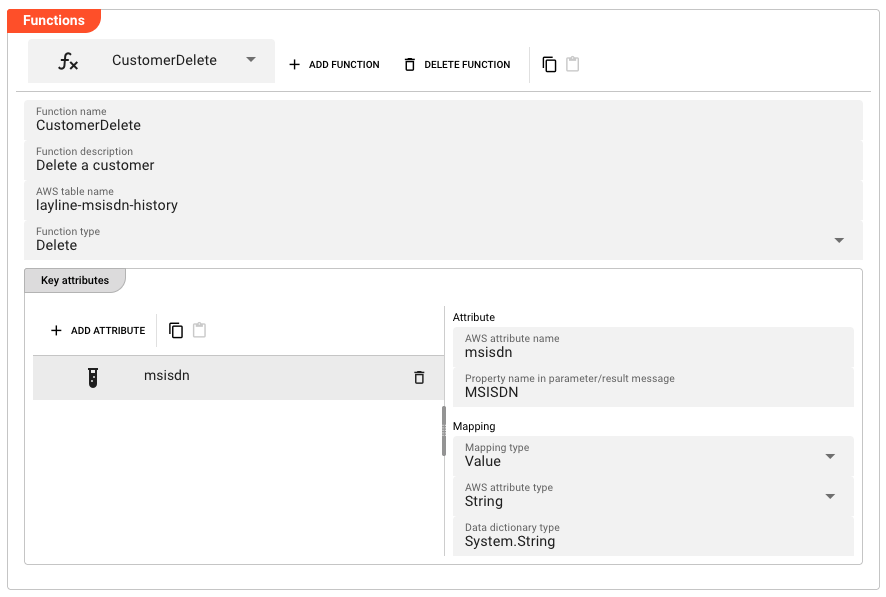Switch to the Key attributes tab
This screenshot has width=886, height=597.
point(74,280)
